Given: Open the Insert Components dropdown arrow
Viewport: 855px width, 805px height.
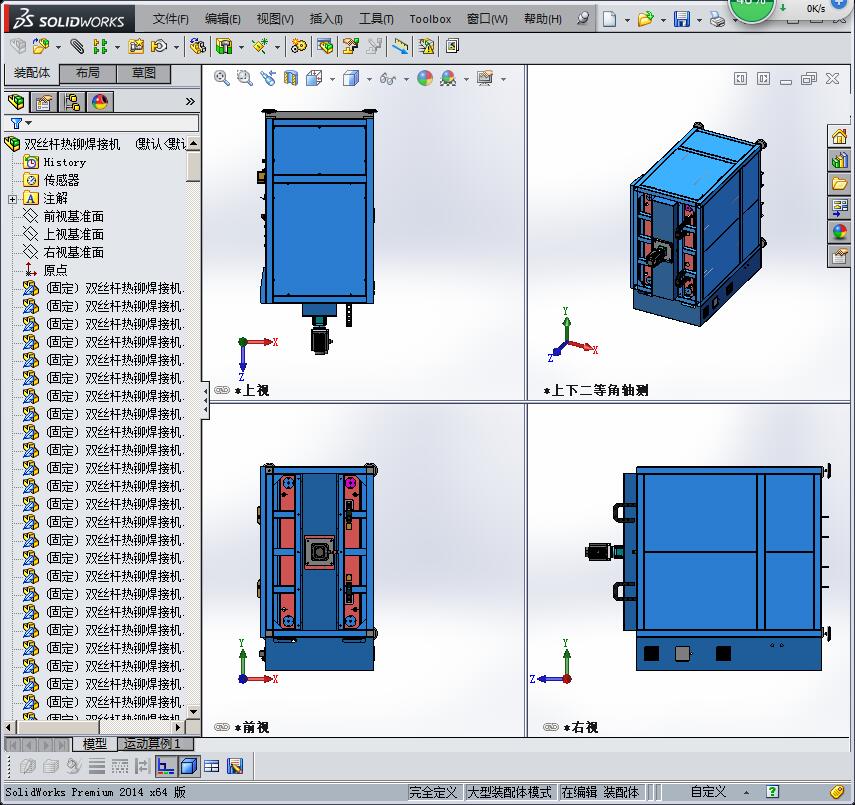Looking at the screenshot, I should [x=58, y=47].
